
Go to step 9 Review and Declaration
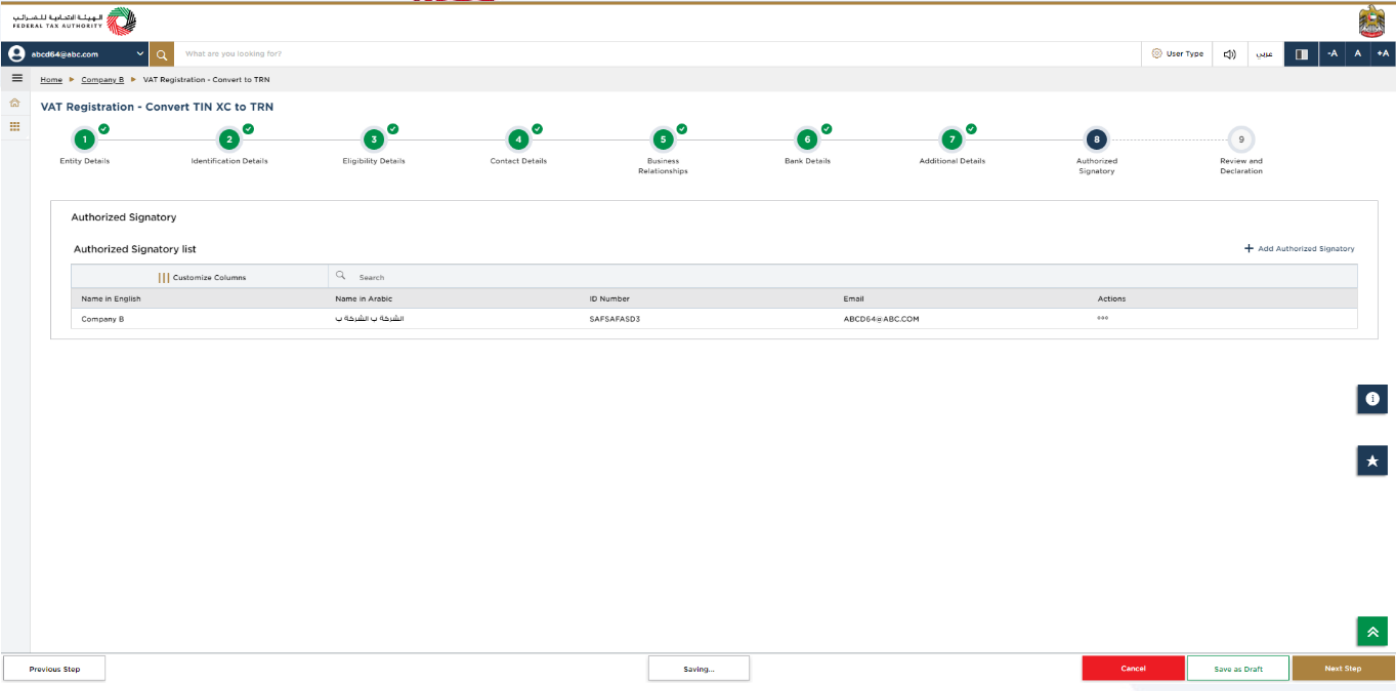tap(1241, 140)
